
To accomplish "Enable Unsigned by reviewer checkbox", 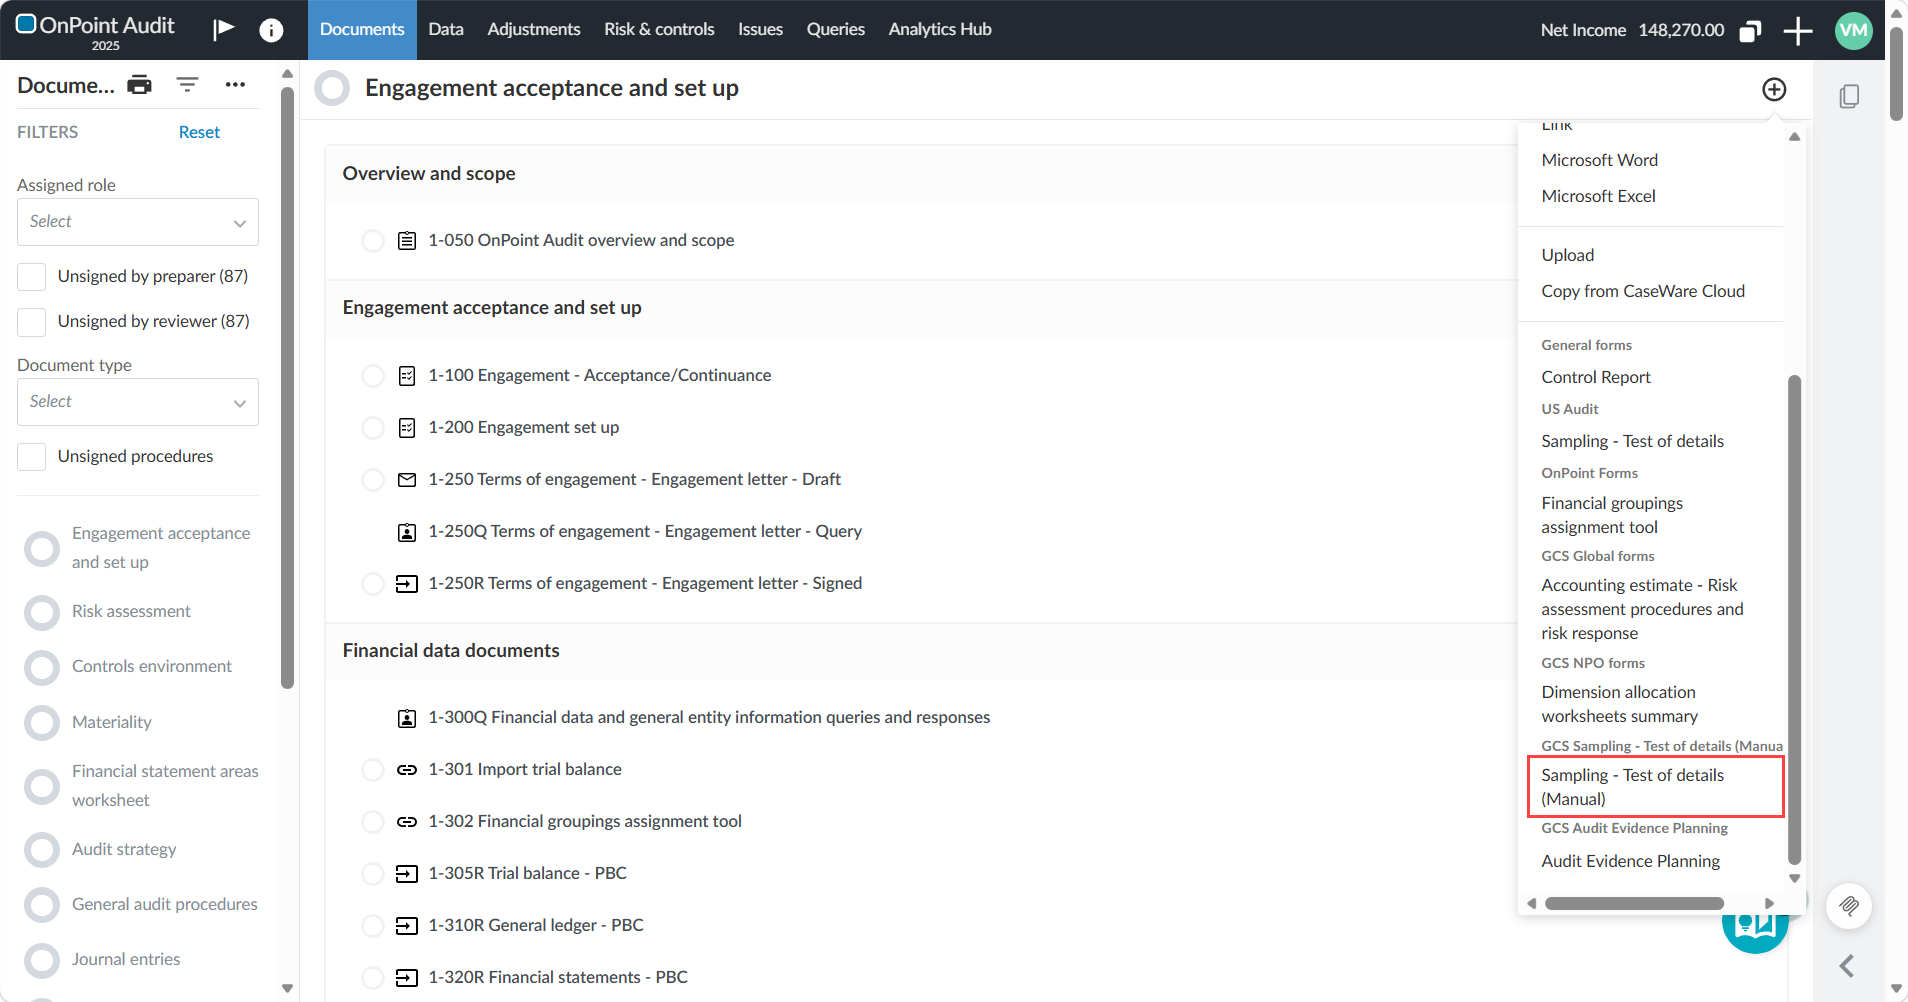I will click(x=32, y=322).
